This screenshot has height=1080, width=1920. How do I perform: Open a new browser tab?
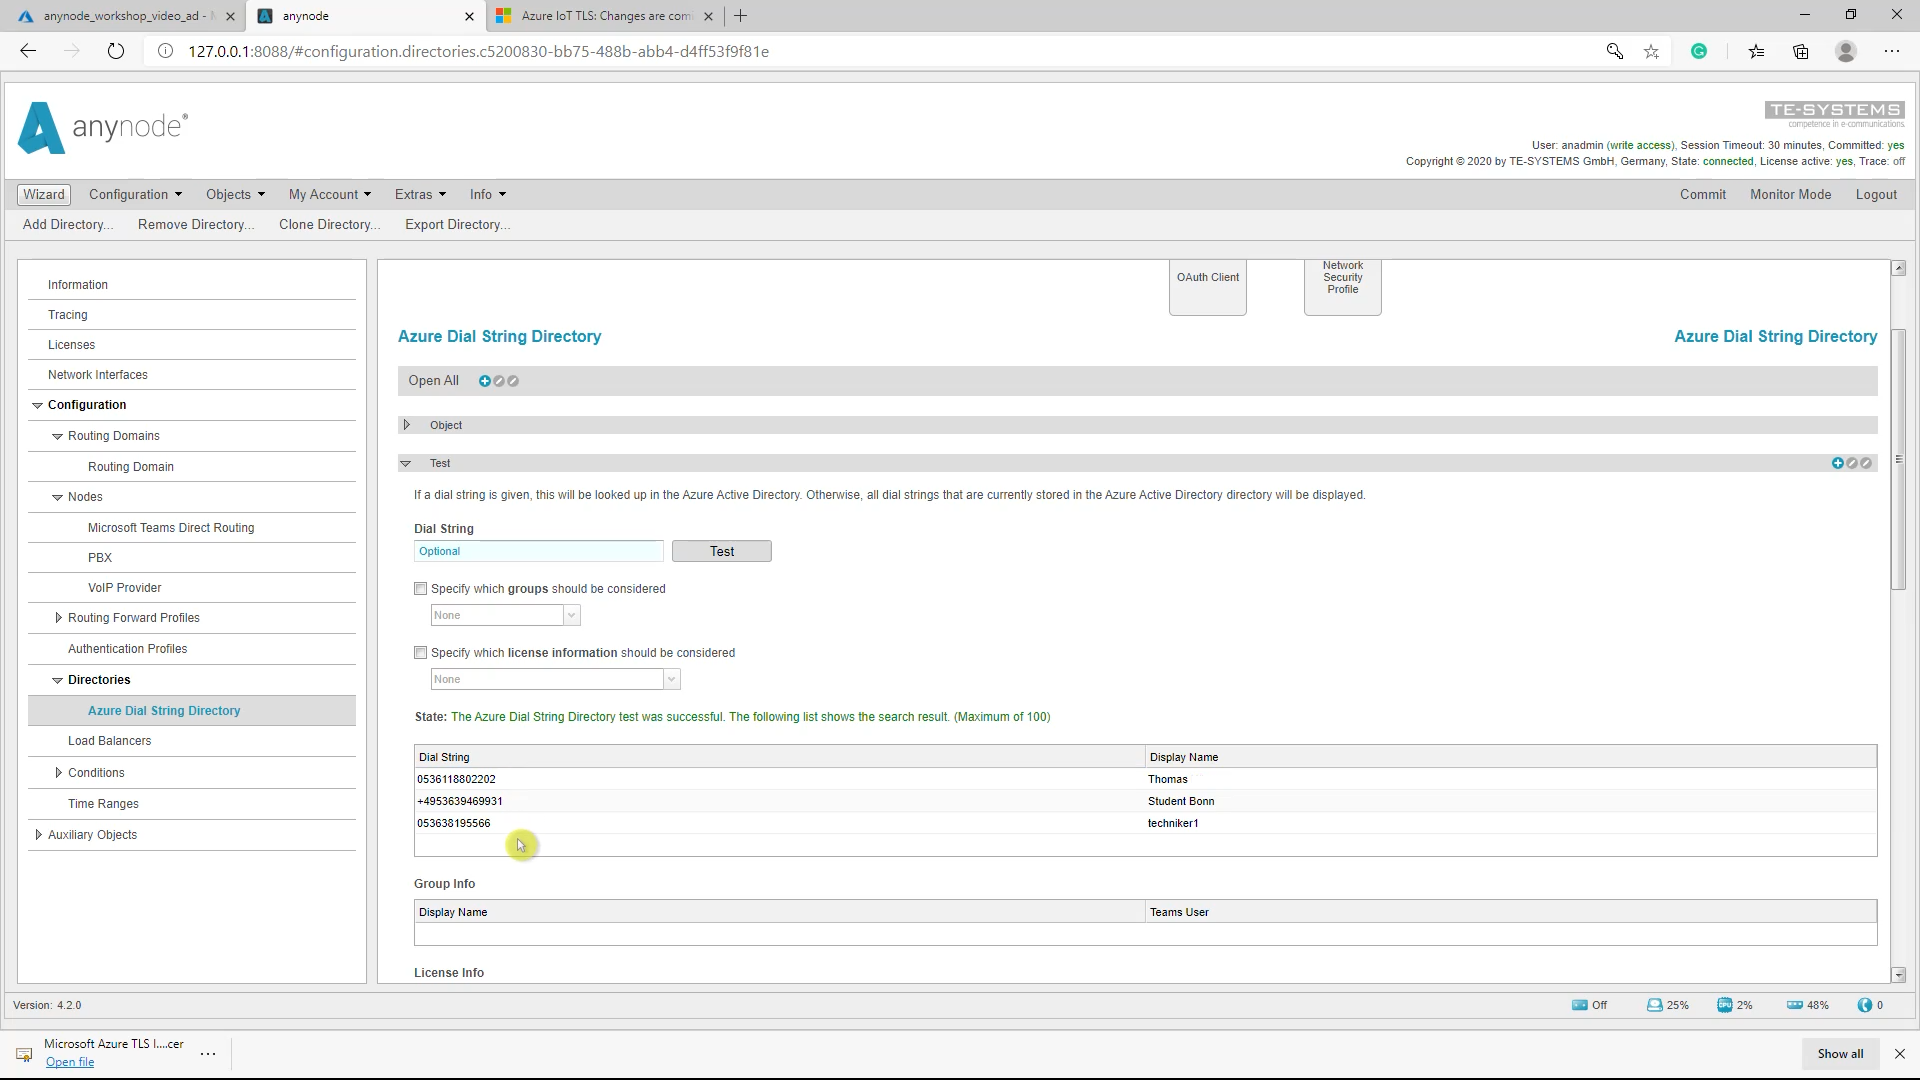(740, 16)
